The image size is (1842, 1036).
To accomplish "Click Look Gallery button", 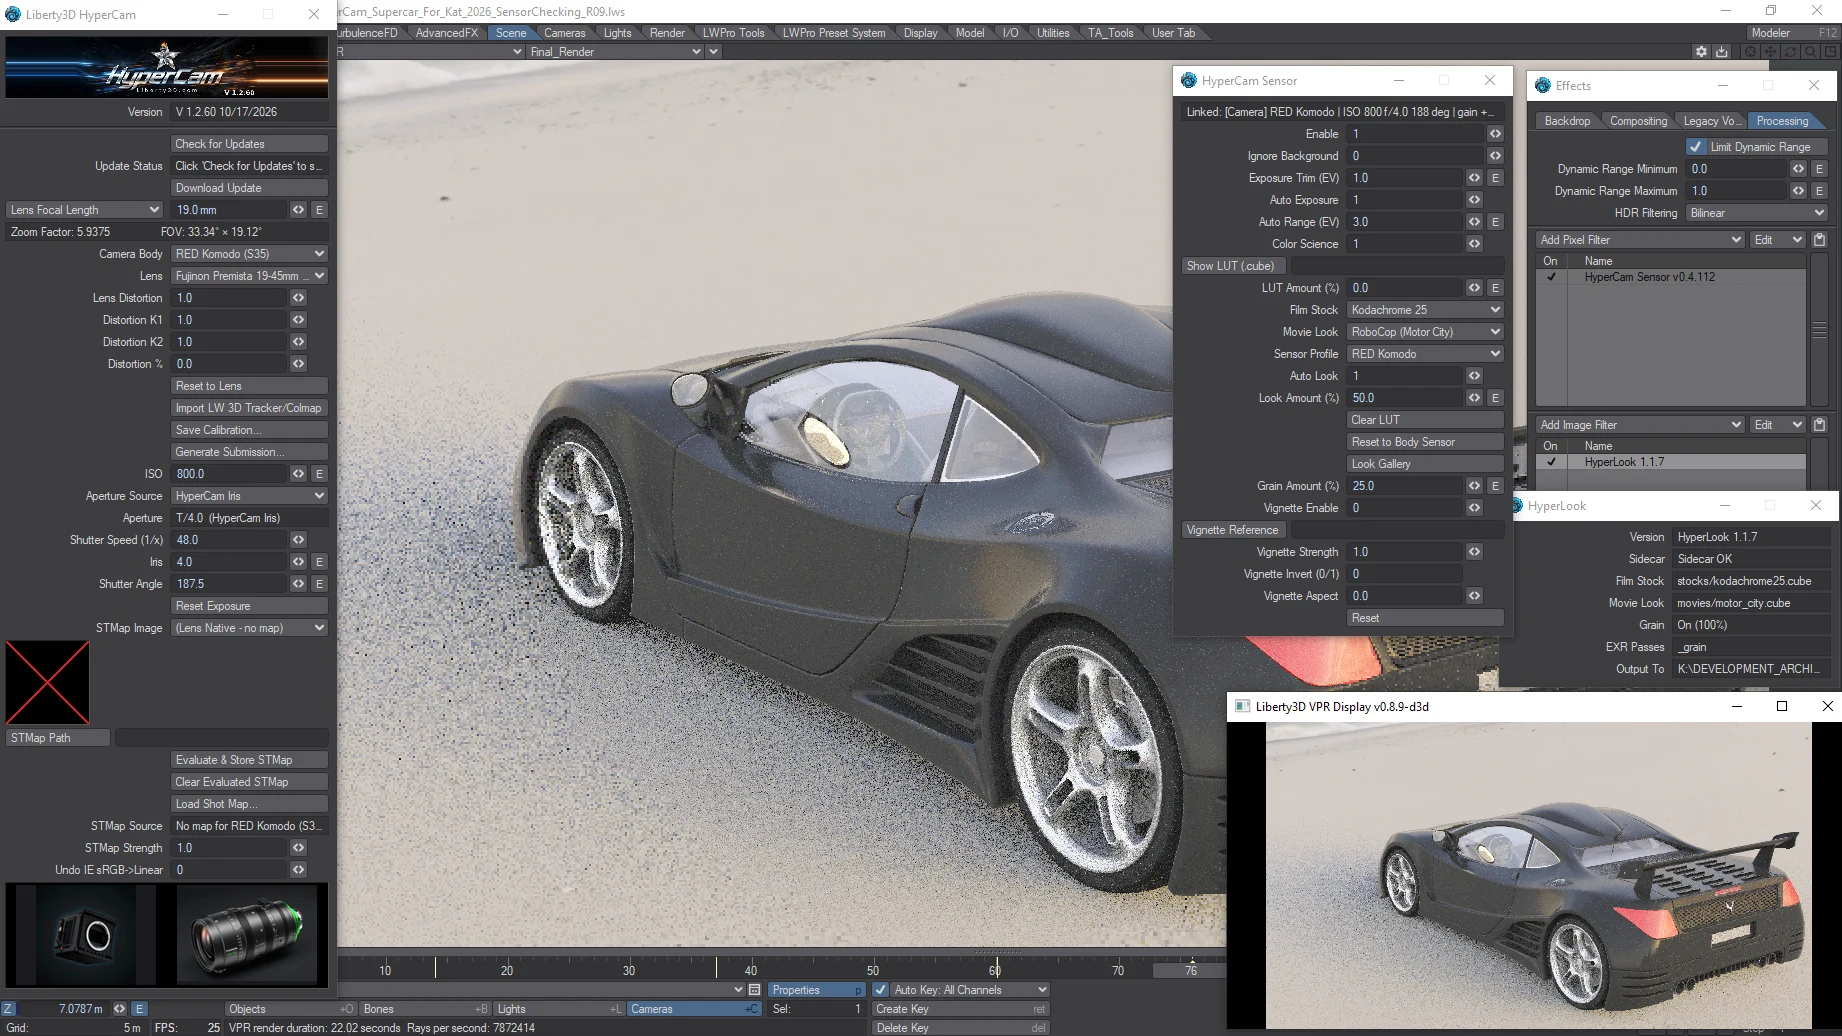I will 1425,464.
